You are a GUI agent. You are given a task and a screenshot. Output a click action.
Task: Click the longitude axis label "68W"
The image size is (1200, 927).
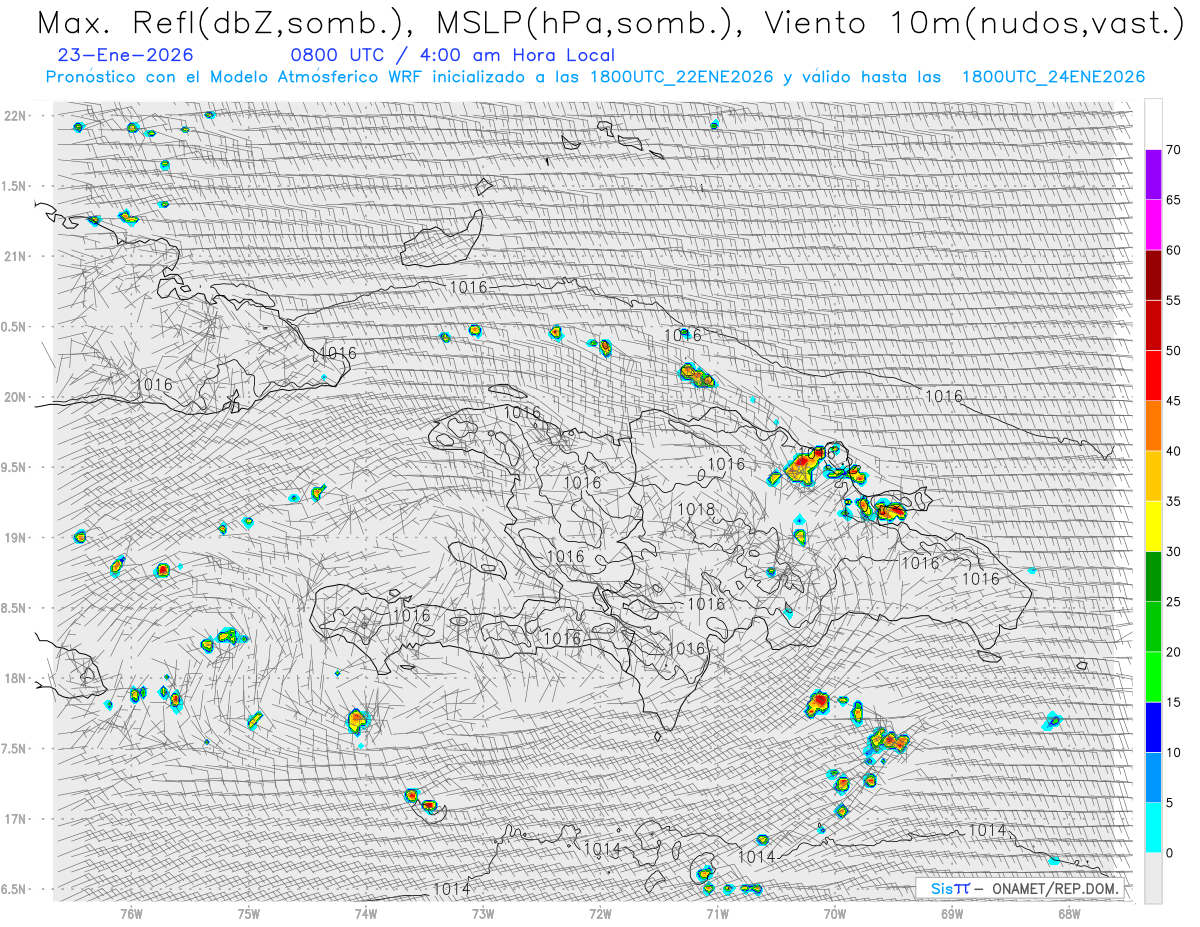click(1069, 914)
